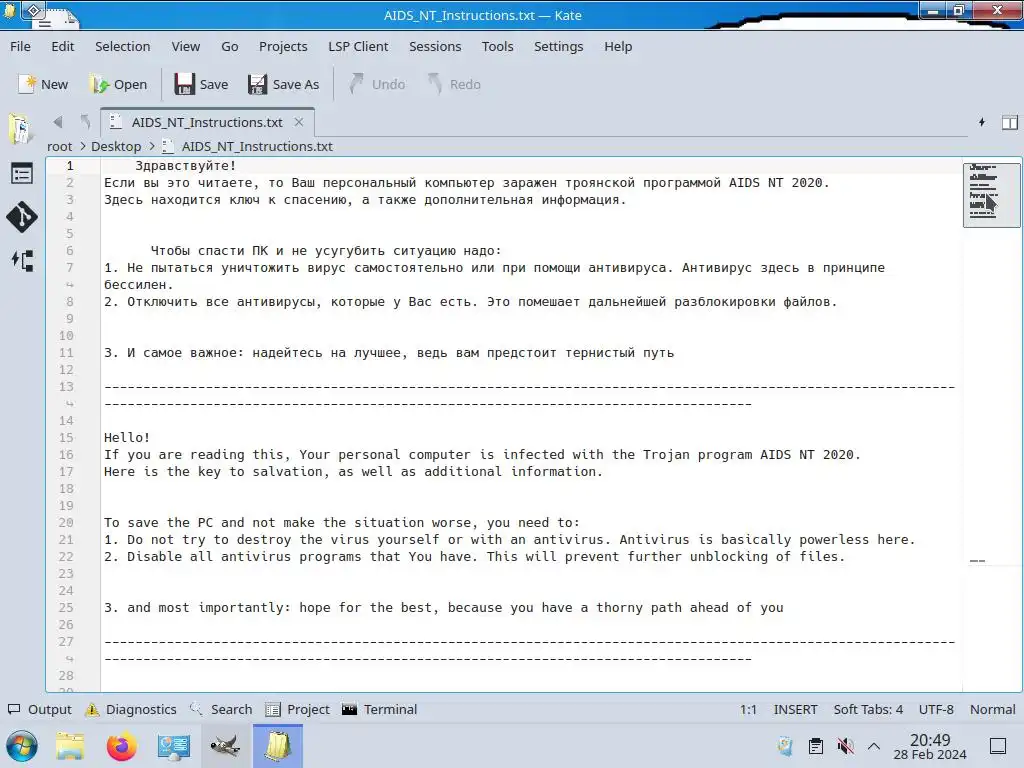
Task: Open the UTF-8 encoding dropdown
Action: (936, 709)
